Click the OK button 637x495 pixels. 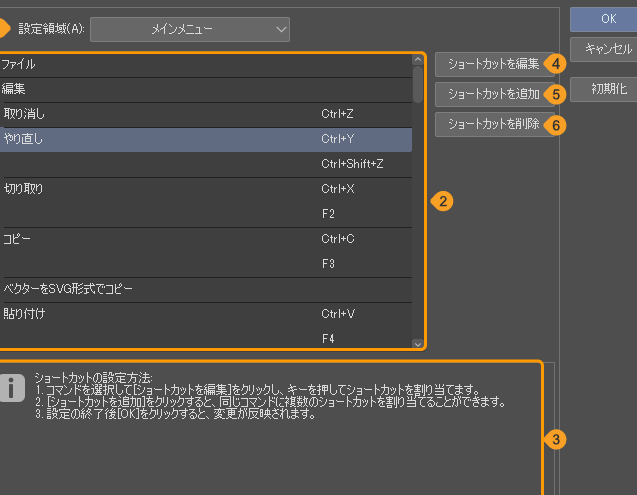604,19
